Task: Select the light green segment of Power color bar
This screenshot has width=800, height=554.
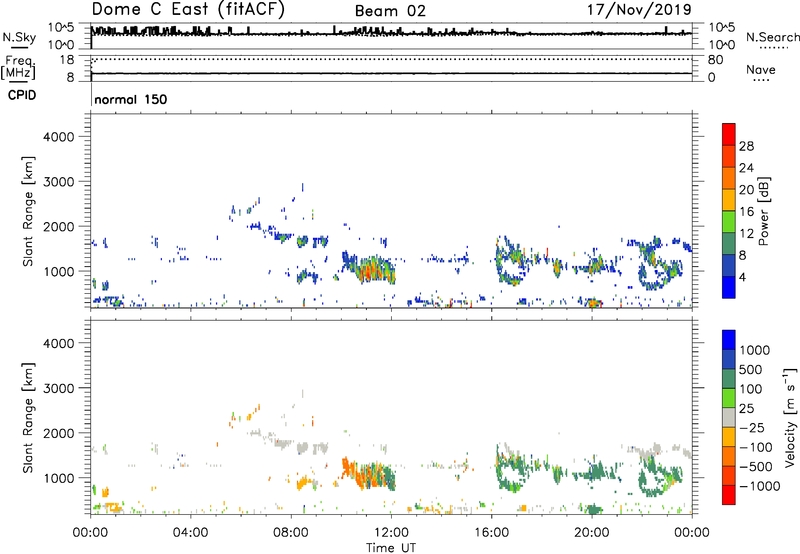Action: click(x=729, y=222)
